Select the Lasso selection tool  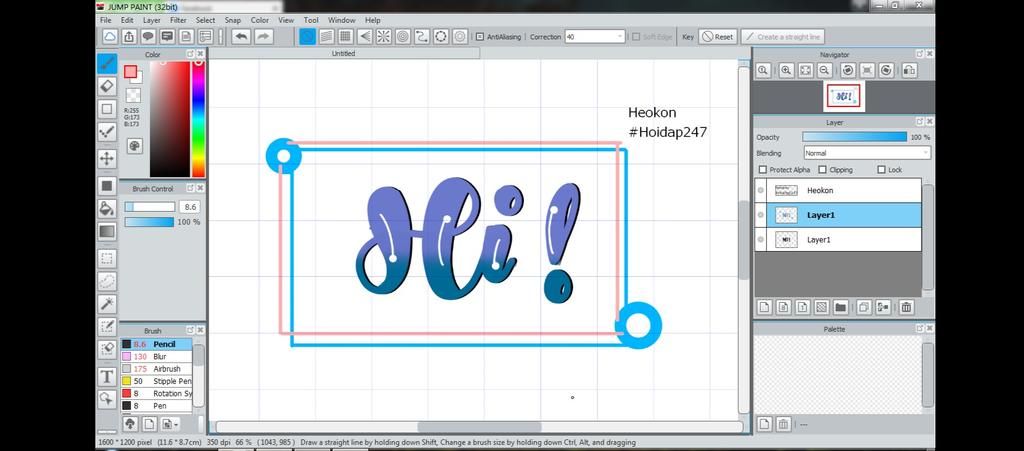coord(107,281)
